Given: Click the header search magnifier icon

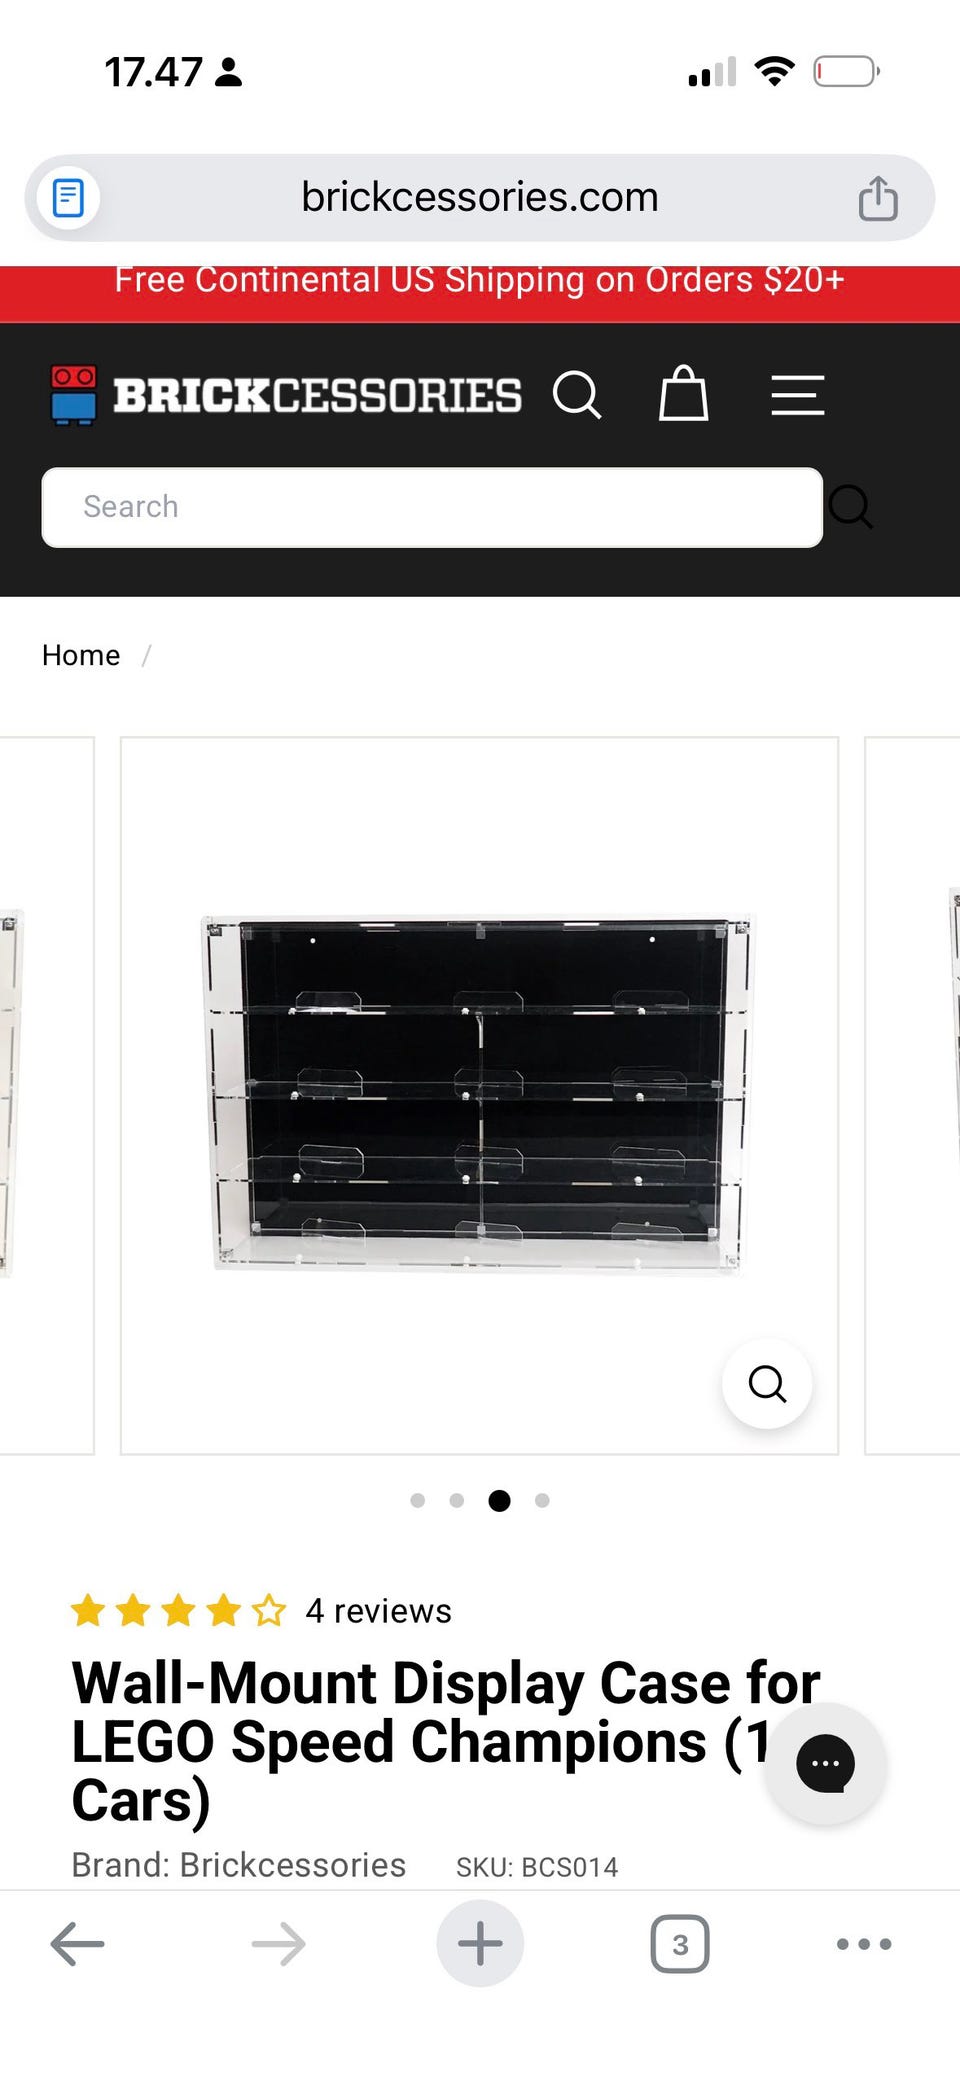Looking at the screenshot, I should click(577, 395).
